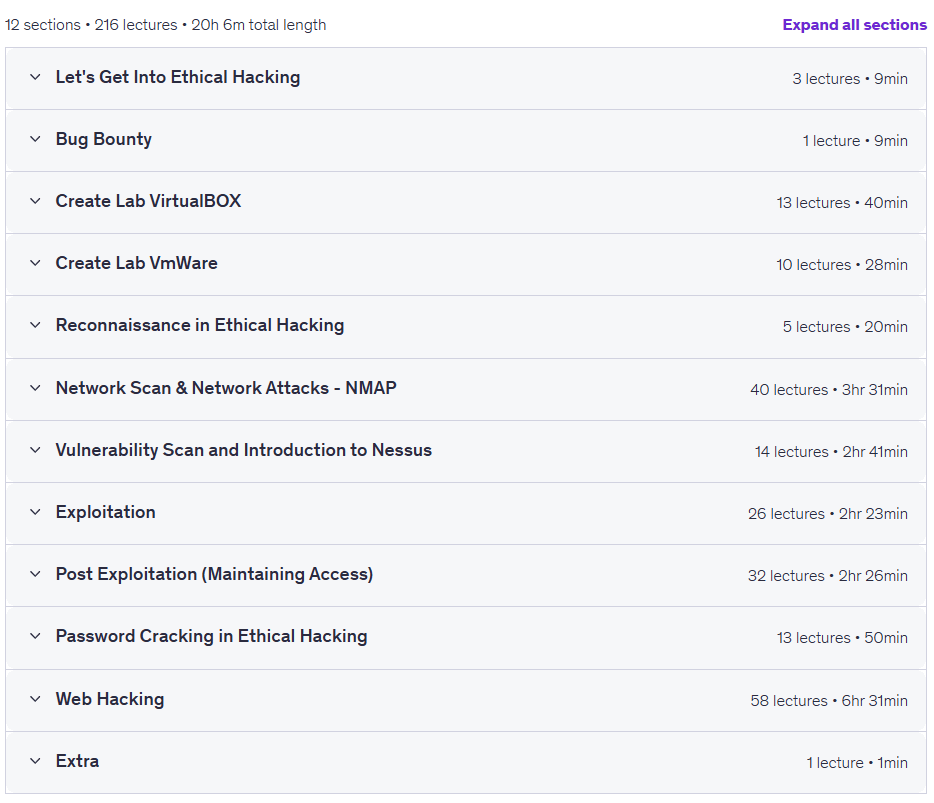Click the 32 lectures • 2hr 26min label
This screenshot has height=803, width=934.
coord(828,575)
